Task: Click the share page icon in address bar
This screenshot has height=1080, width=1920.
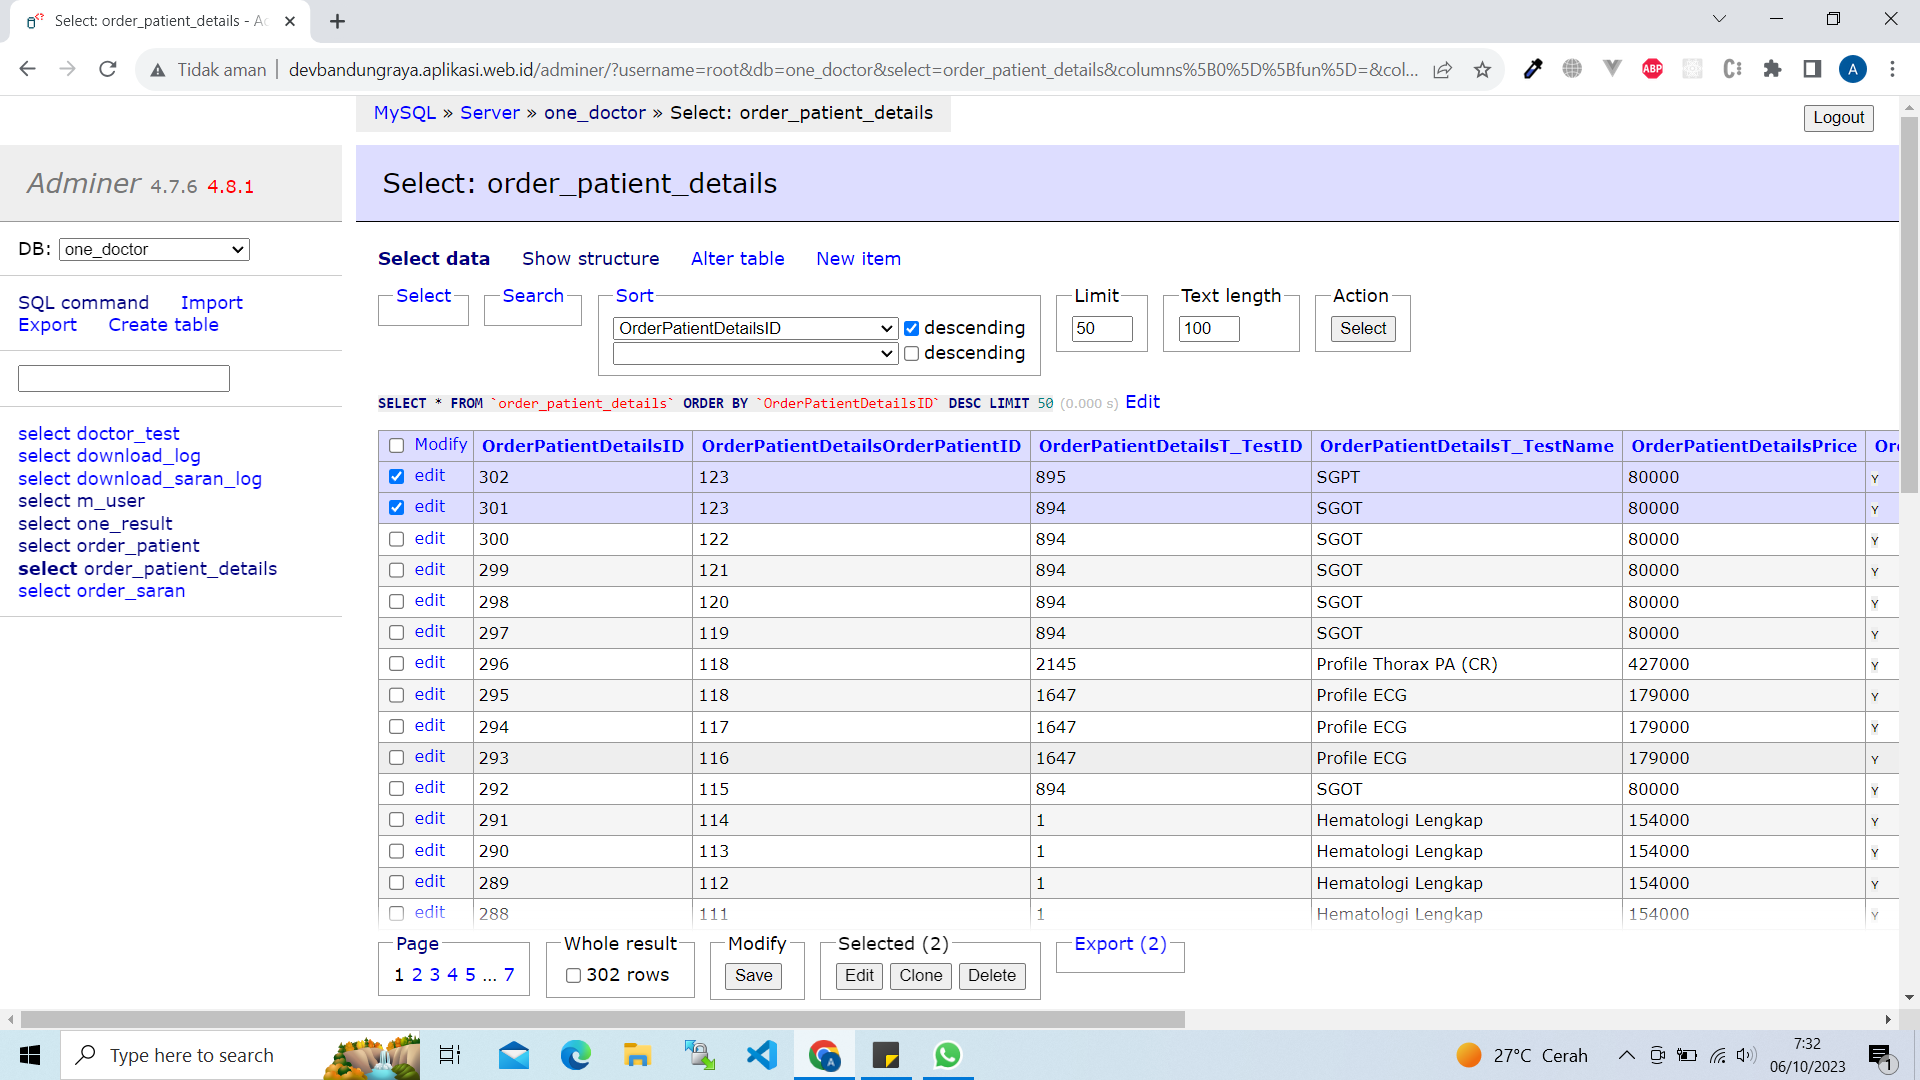Action: point(1442,69)
